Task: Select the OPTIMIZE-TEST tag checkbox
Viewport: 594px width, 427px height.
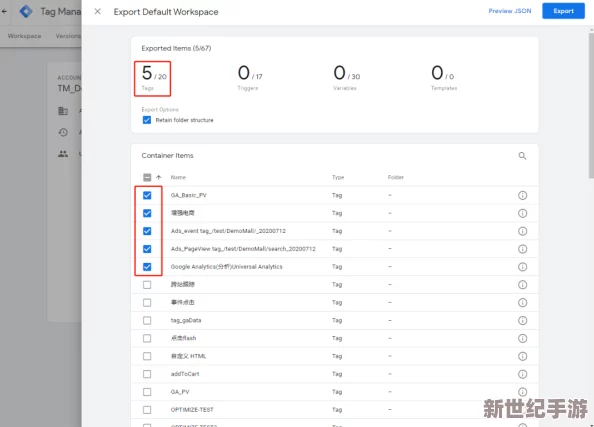Action: point(147,410)
